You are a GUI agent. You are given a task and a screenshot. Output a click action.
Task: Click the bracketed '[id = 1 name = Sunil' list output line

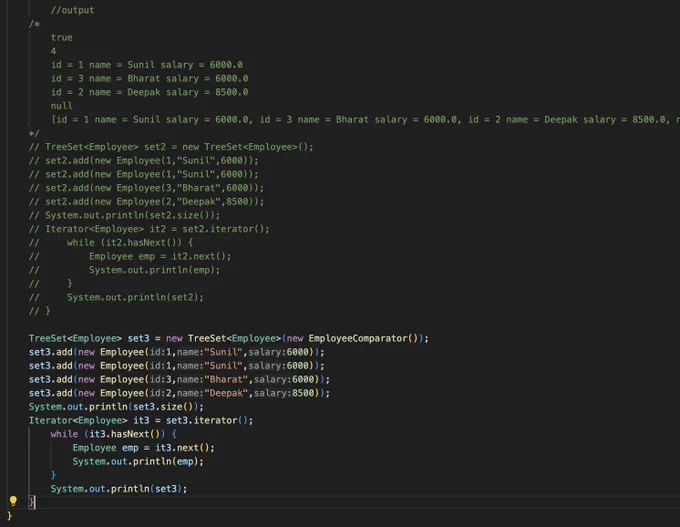pyautogui.click(x=365, y=119)
